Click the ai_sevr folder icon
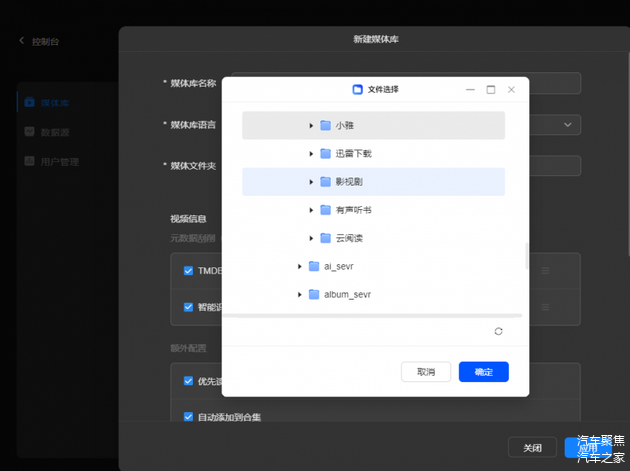Viewport: 630px width, 471px height. [313, 266]
